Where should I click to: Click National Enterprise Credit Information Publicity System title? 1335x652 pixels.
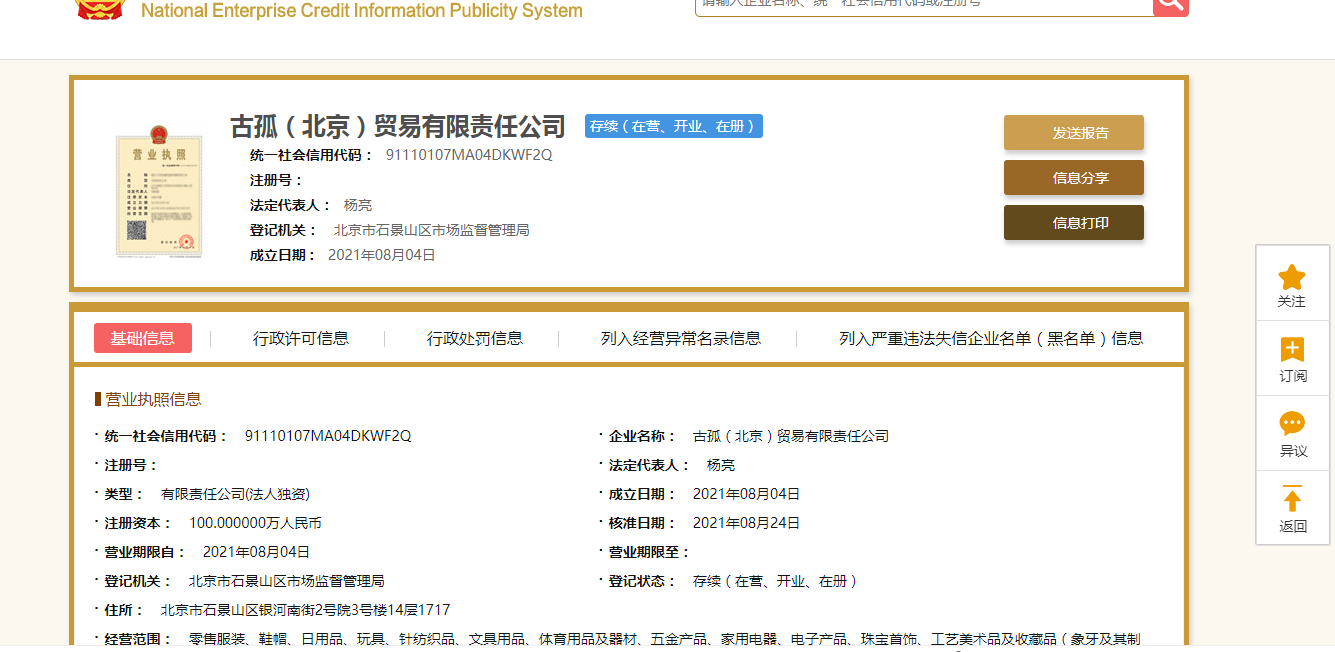362,11
